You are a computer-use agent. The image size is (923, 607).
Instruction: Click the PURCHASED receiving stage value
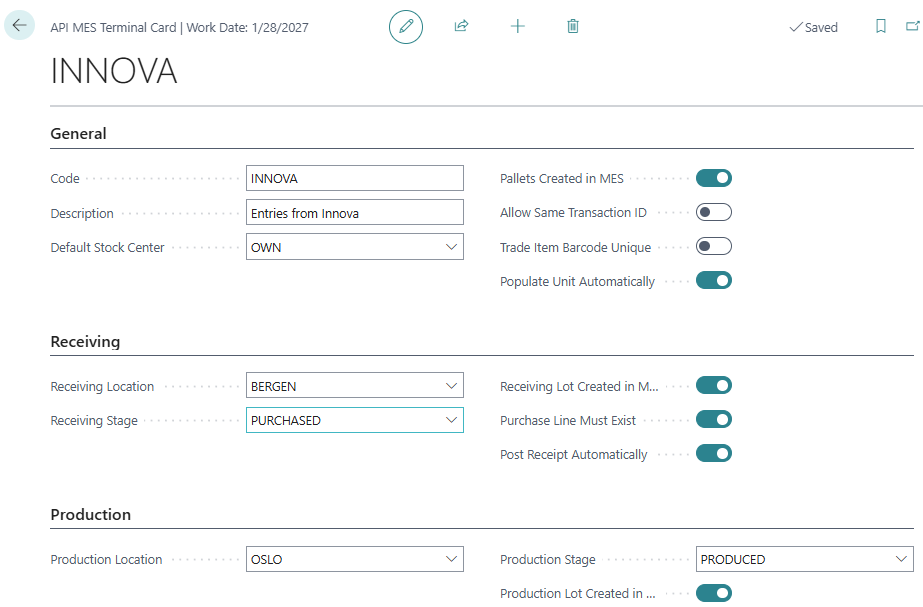(286, 420)
